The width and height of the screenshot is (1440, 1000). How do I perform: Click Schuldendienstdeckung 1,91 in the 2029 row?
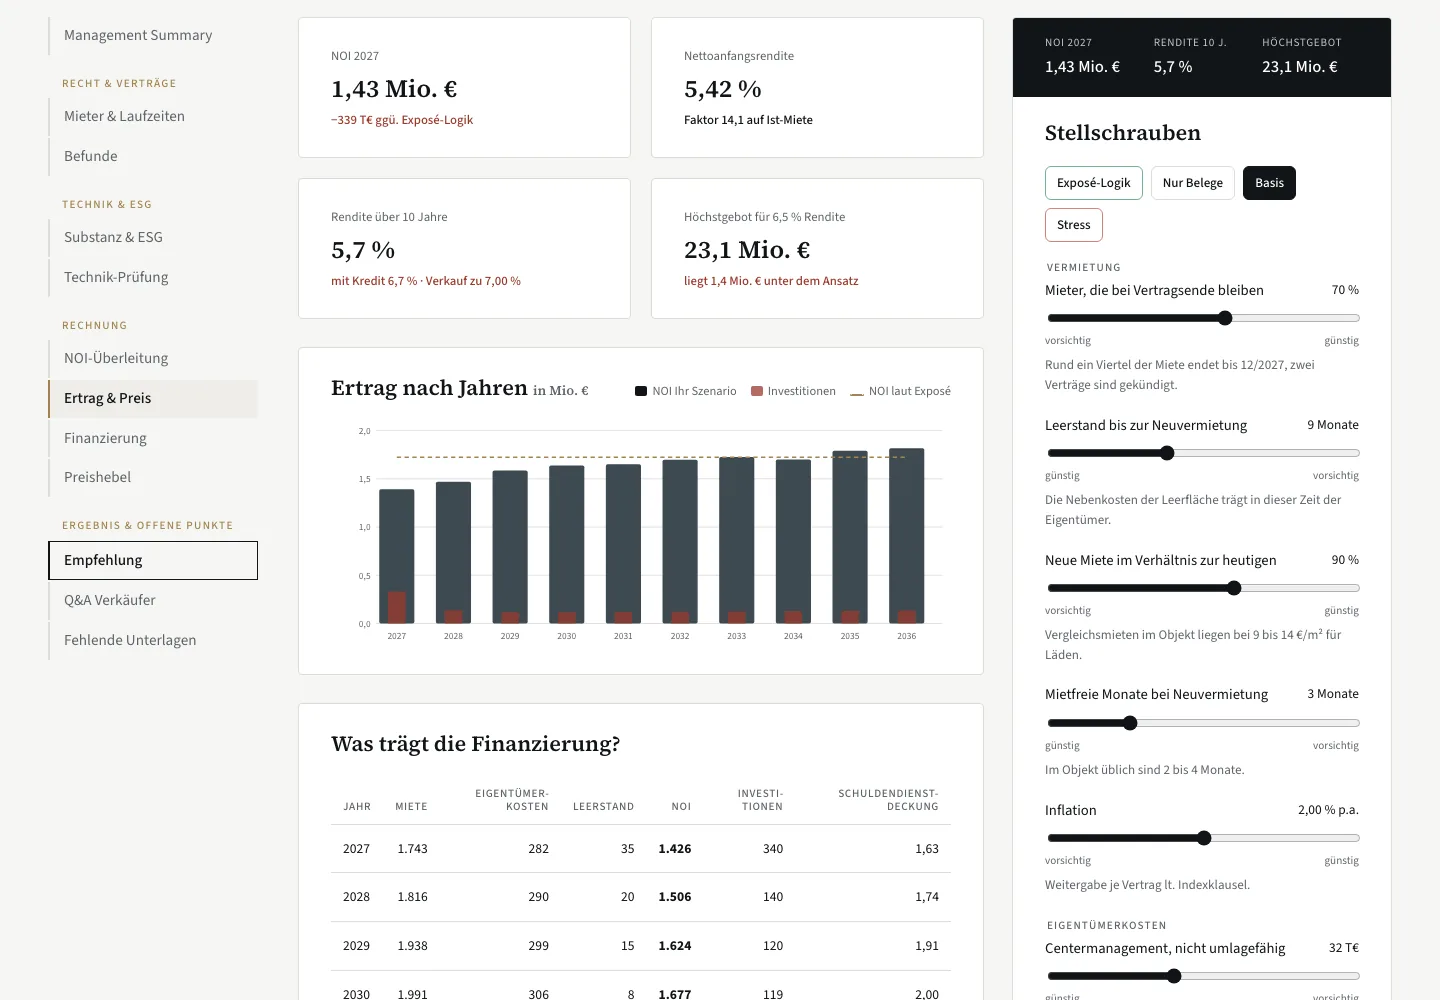point(927,946)
